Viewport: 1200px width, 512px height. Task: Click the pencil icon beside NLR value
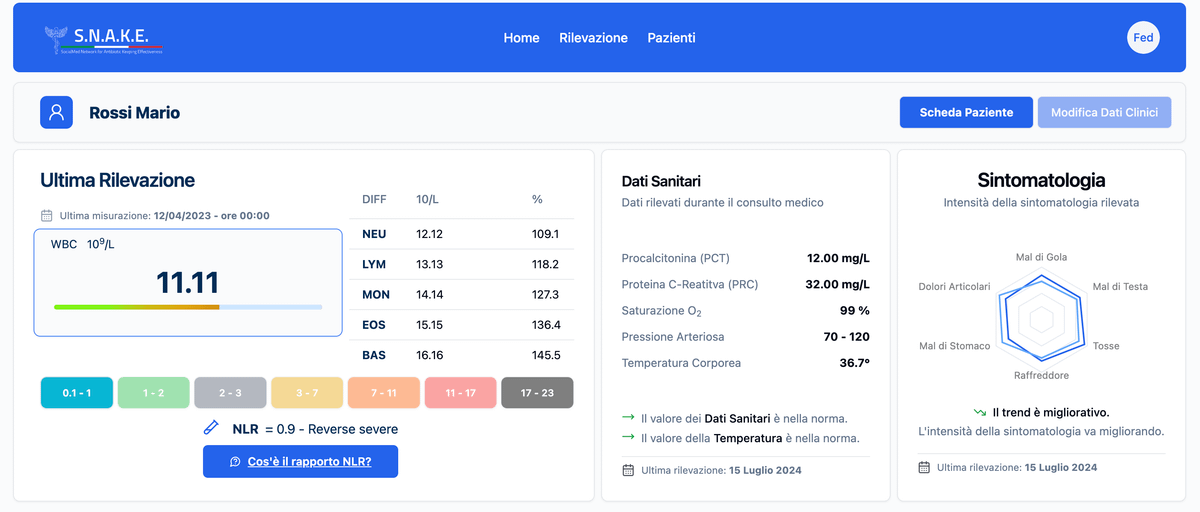point(211,428)
